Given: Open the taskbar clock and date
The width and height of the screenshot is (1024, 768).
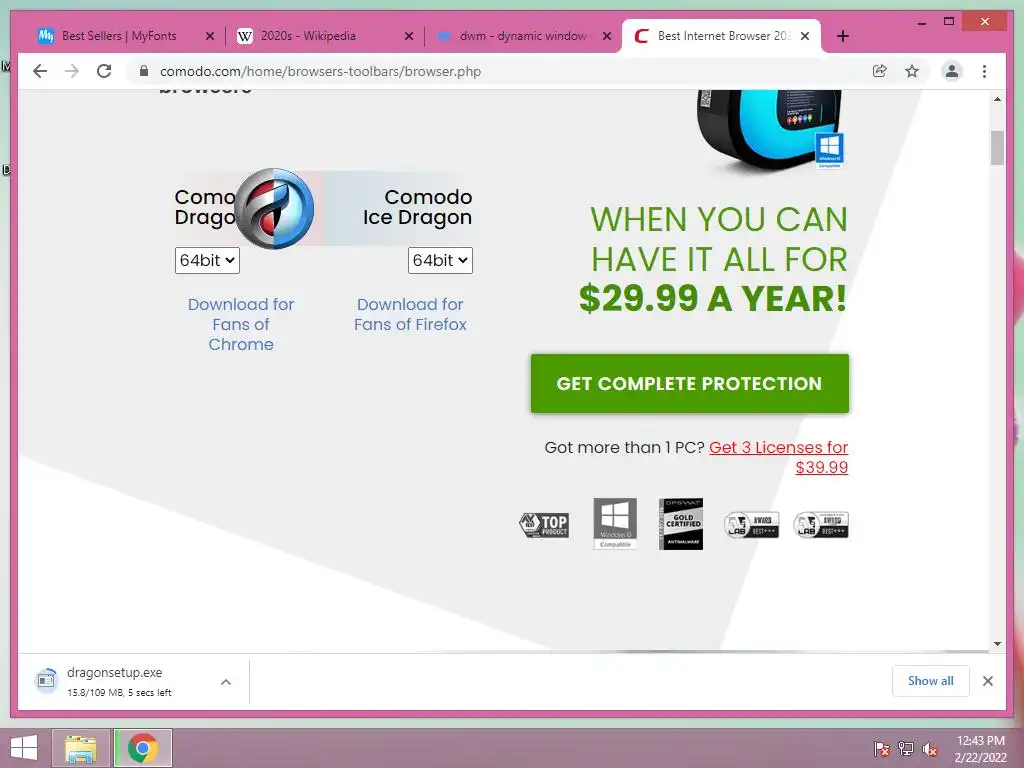Looking at the screenshot, I should tap(980, 749).
